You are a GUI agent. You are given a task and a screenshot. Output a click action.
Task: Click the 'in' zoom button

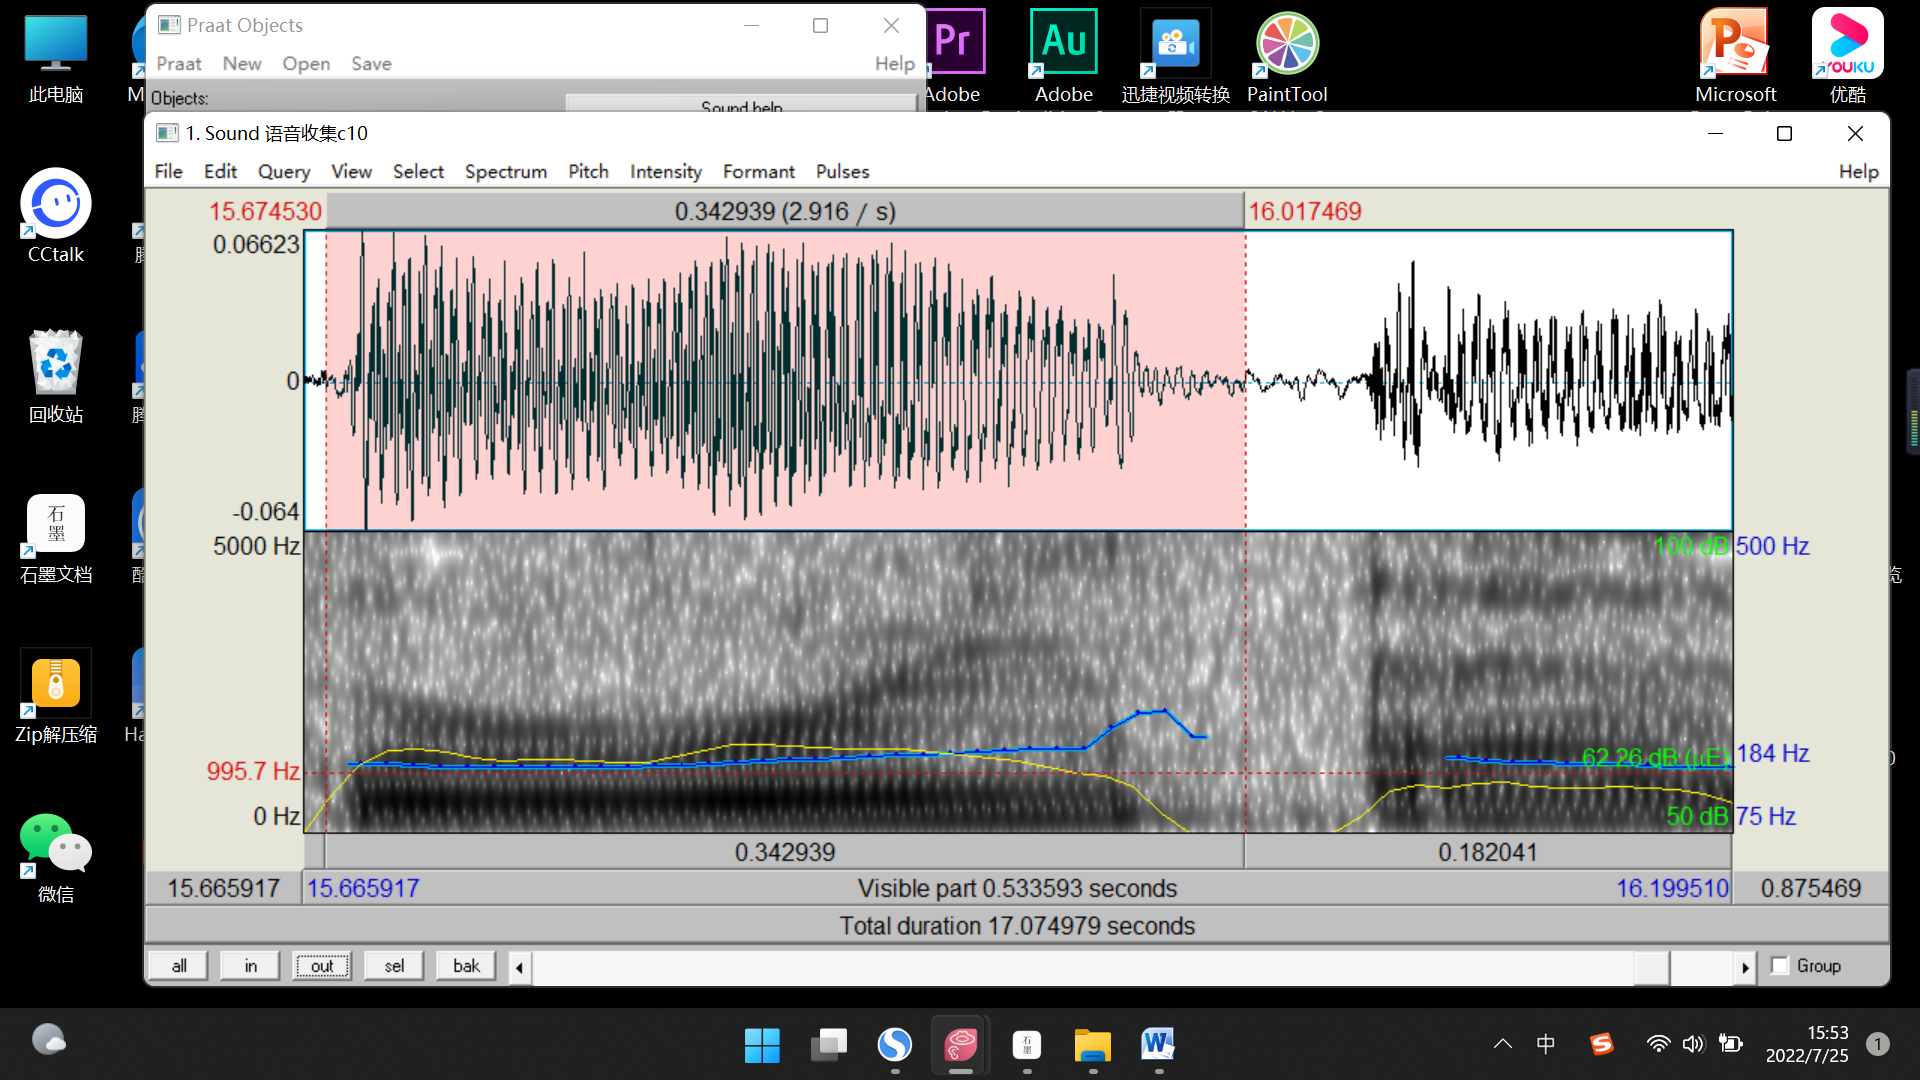tap(250, 966)
